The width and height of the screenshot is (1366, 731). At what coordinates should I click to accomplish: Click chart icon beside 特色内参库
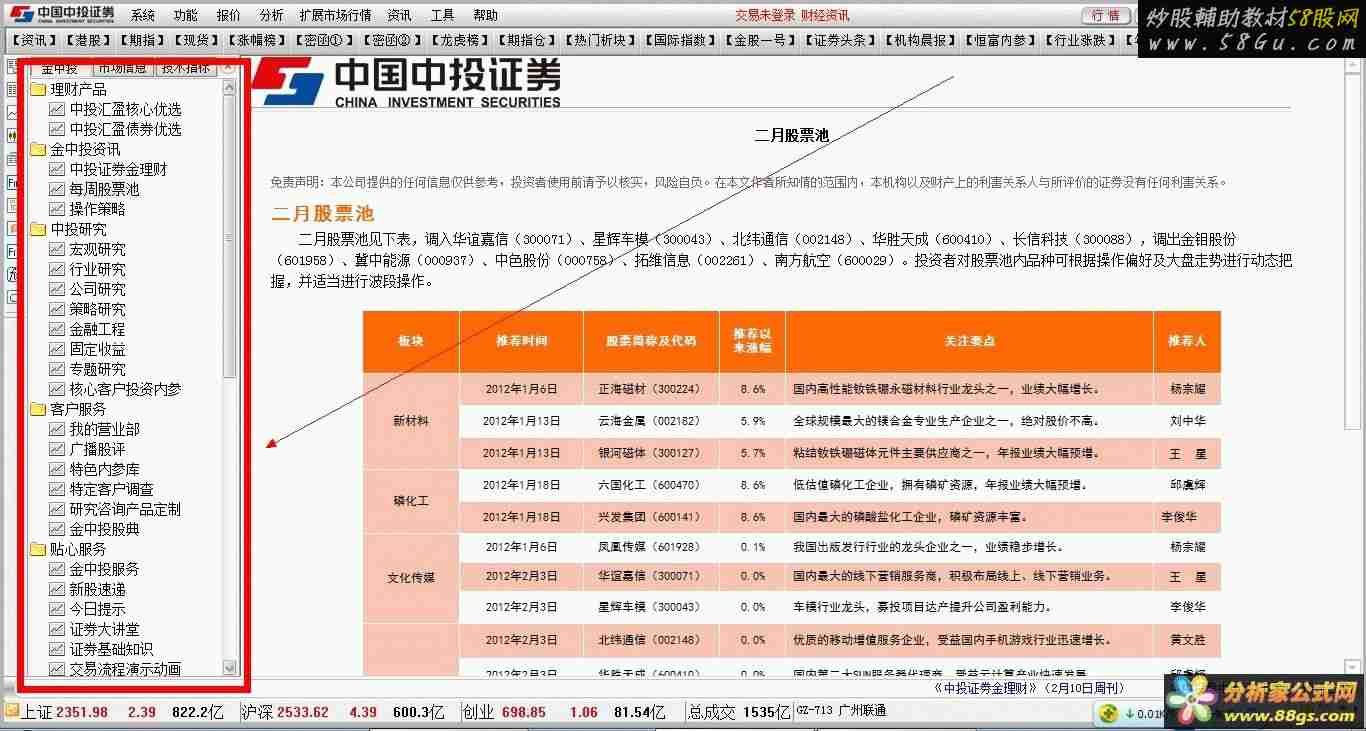click(x=57, y=469)
